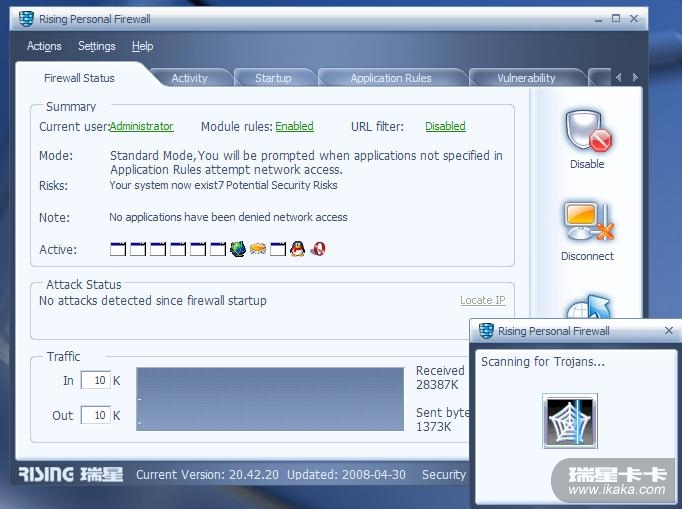This screenshot has height=509, width=682.
Task: Click the No applications denied network access note
Action: (x=228, y=217)
